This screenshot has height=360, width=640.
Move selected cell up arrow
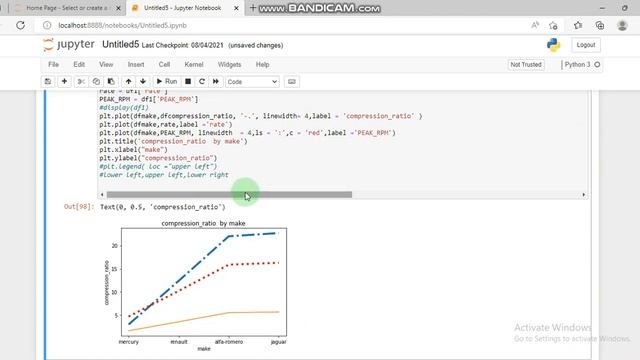click(x=129, y=82)
